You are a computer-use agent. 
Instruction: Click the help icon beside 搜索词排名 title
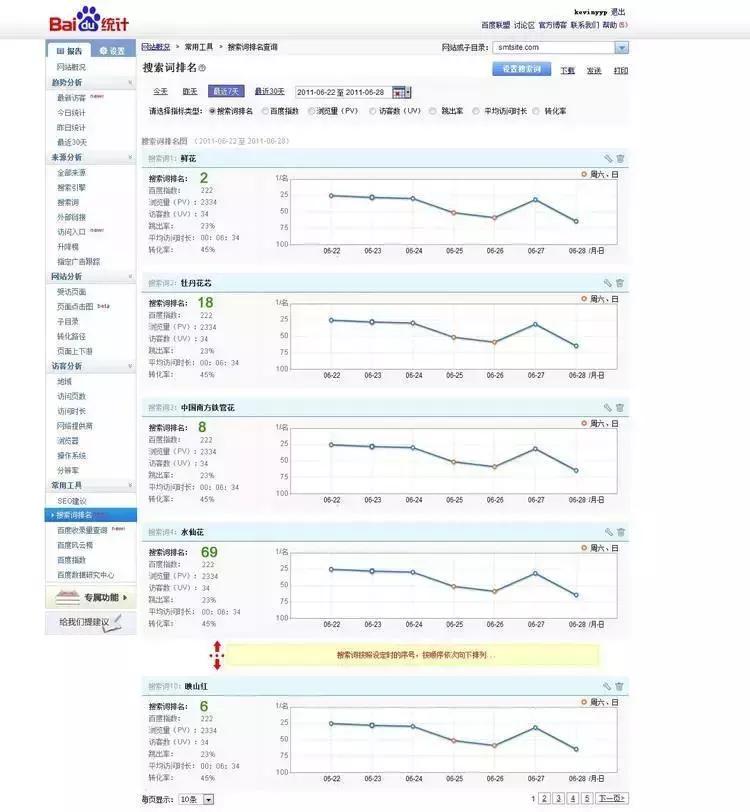[203, 68]
